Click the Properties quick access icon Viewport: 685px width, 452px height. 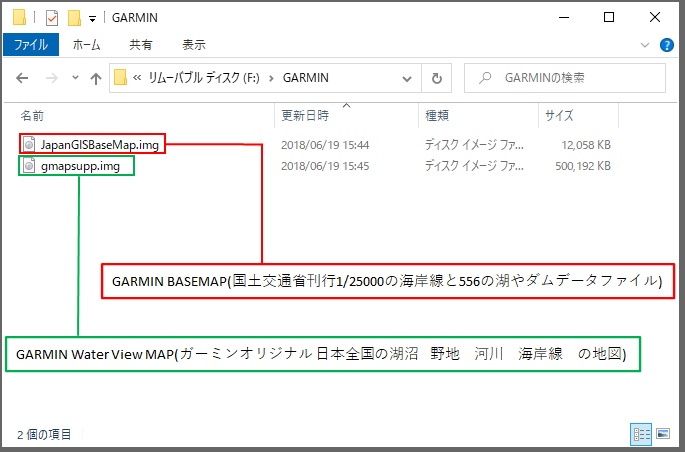point(52,18)
